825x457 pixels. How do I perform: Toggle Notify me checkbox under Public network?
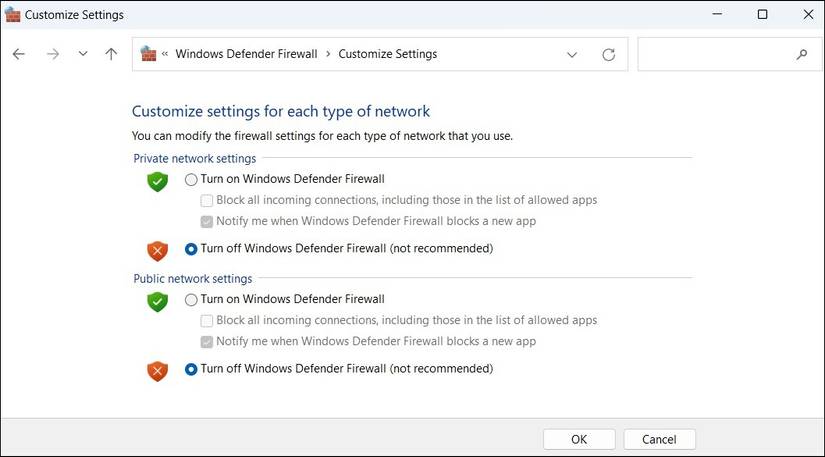click(x=207, y=342)
